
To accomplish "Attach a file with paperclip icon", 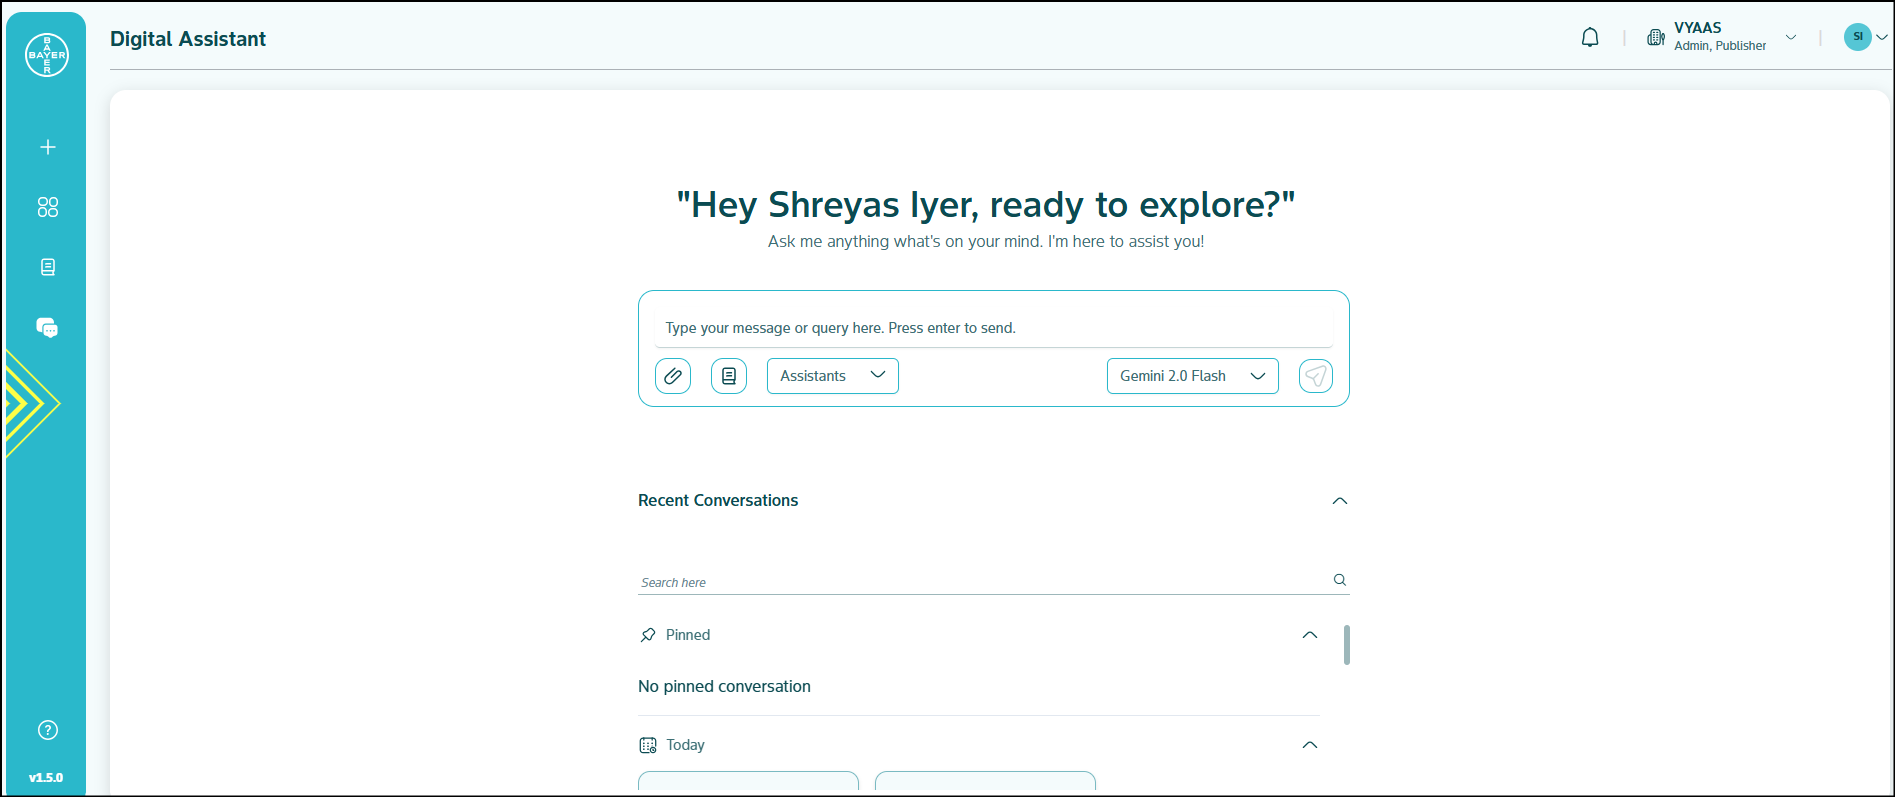I will pyautogui.click(x=673, y=376).
